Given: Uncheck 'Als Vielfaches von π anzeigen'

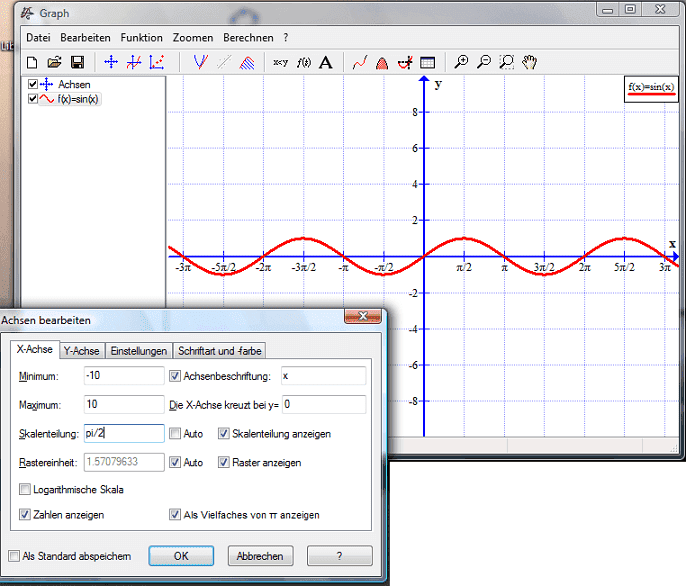Looking at the screenshot, I should point(176,515).
